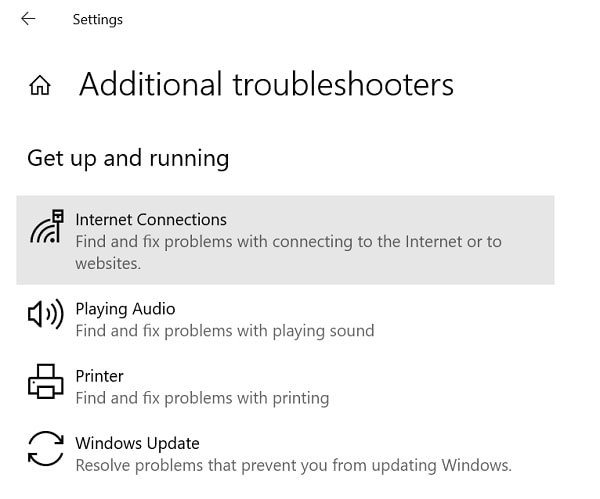Image resolution: width=600 pixels, height=499 pixels.
Task: Select the Internet Connections troubleshooter title
Action: (x=151, y=220)
